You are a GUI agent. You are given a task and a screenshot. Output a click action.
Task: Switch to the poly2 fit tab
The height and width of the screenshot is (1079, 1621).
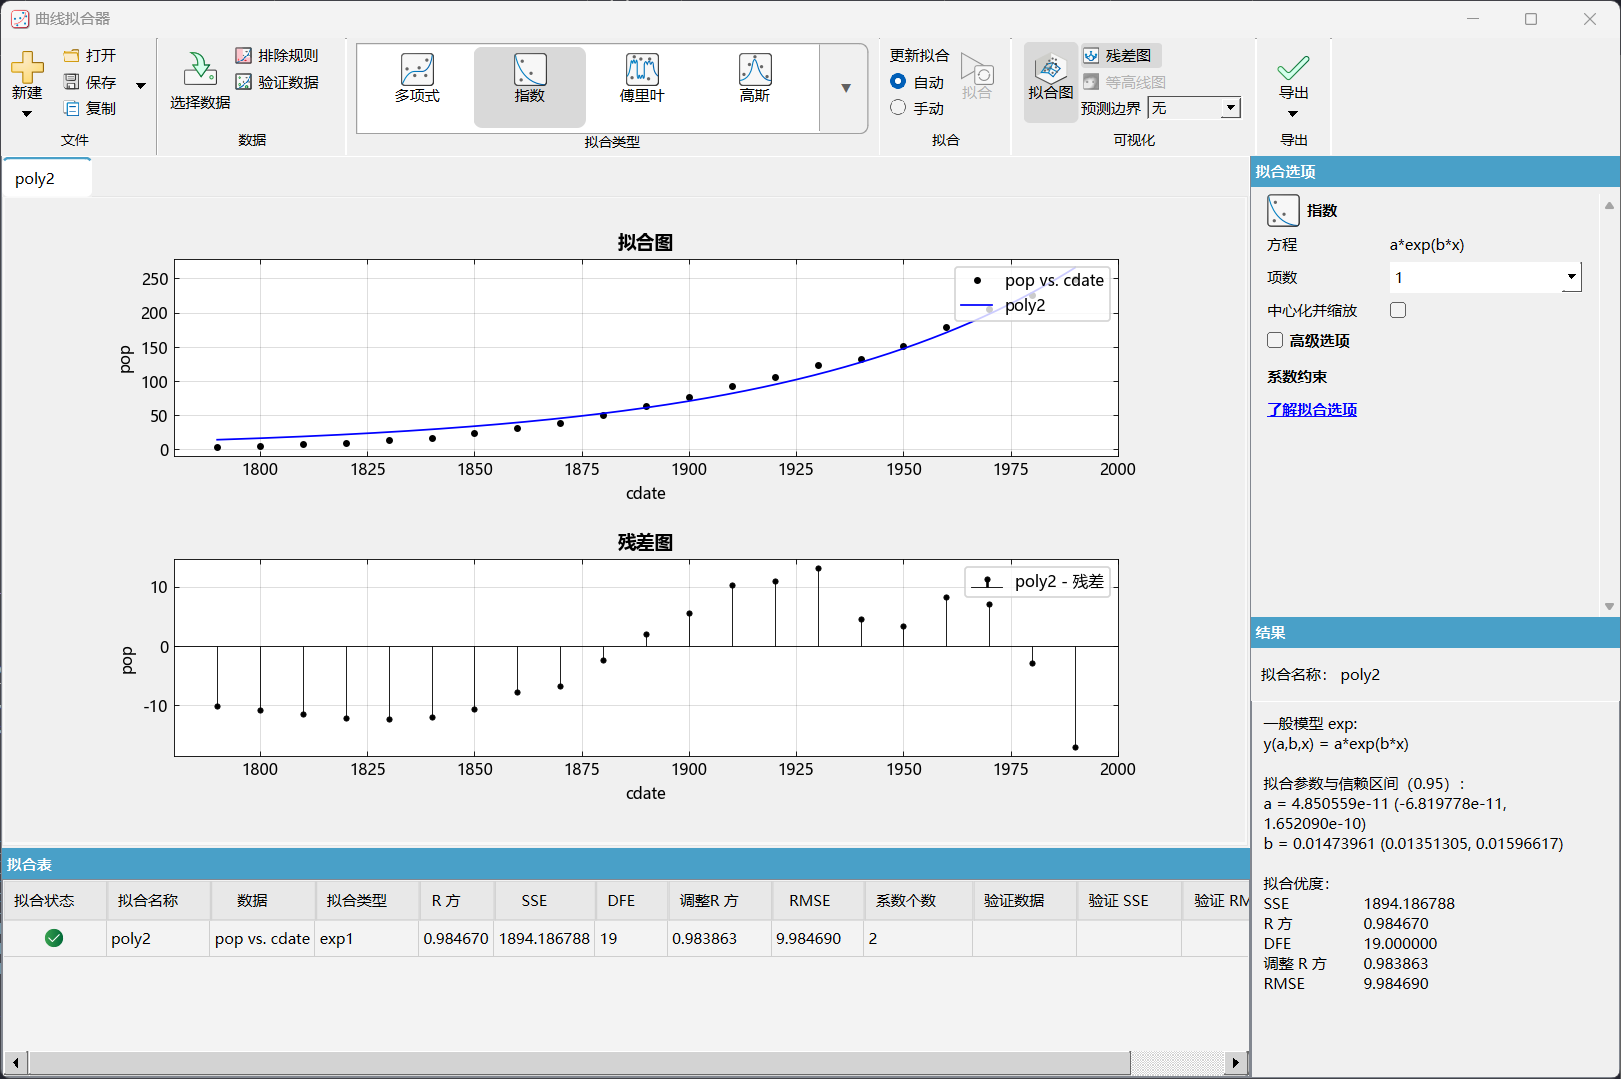click(36, 179)
